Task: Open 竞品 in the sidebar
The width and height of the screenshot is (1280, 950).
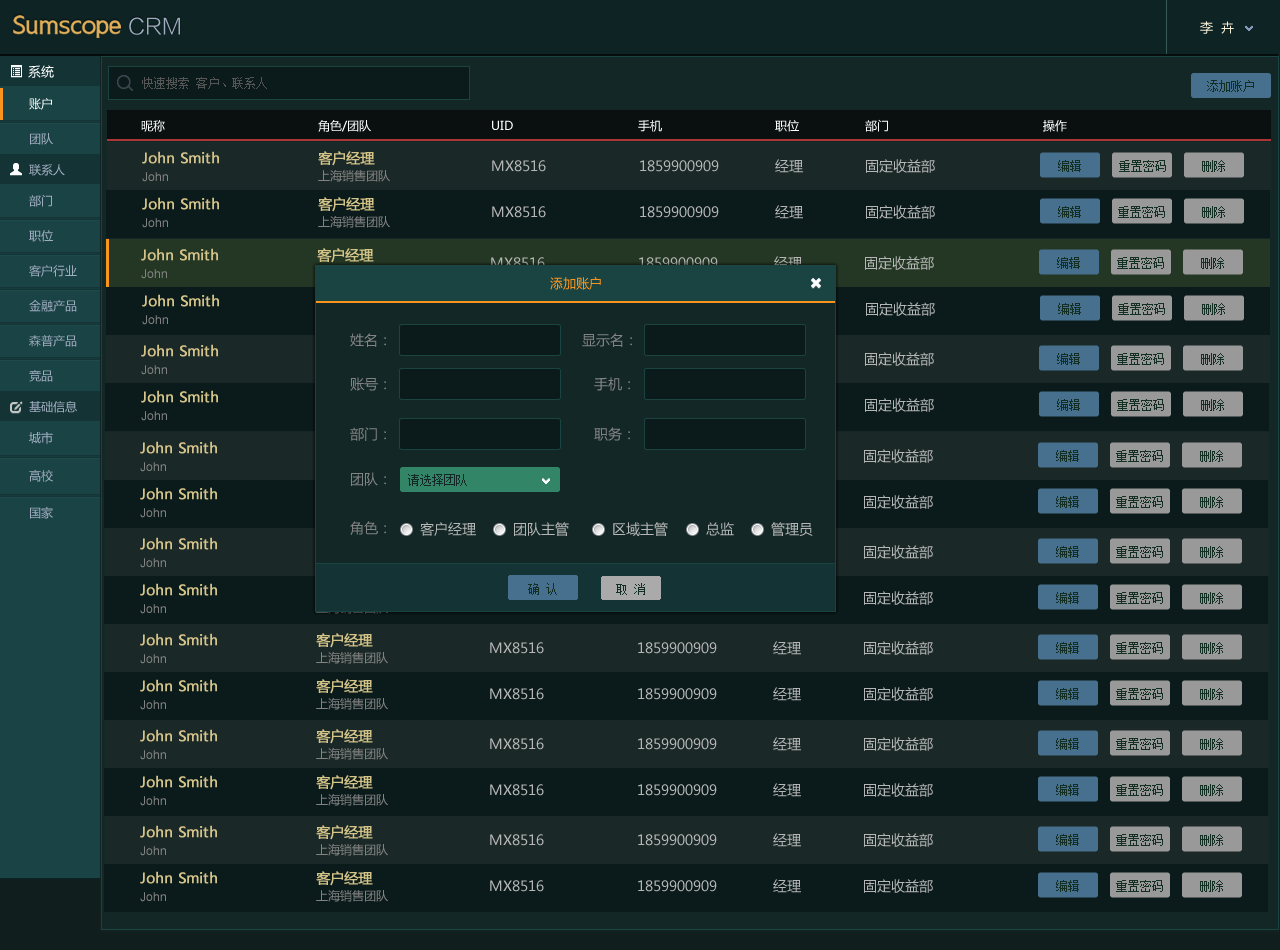Action: tap(50, 376)
